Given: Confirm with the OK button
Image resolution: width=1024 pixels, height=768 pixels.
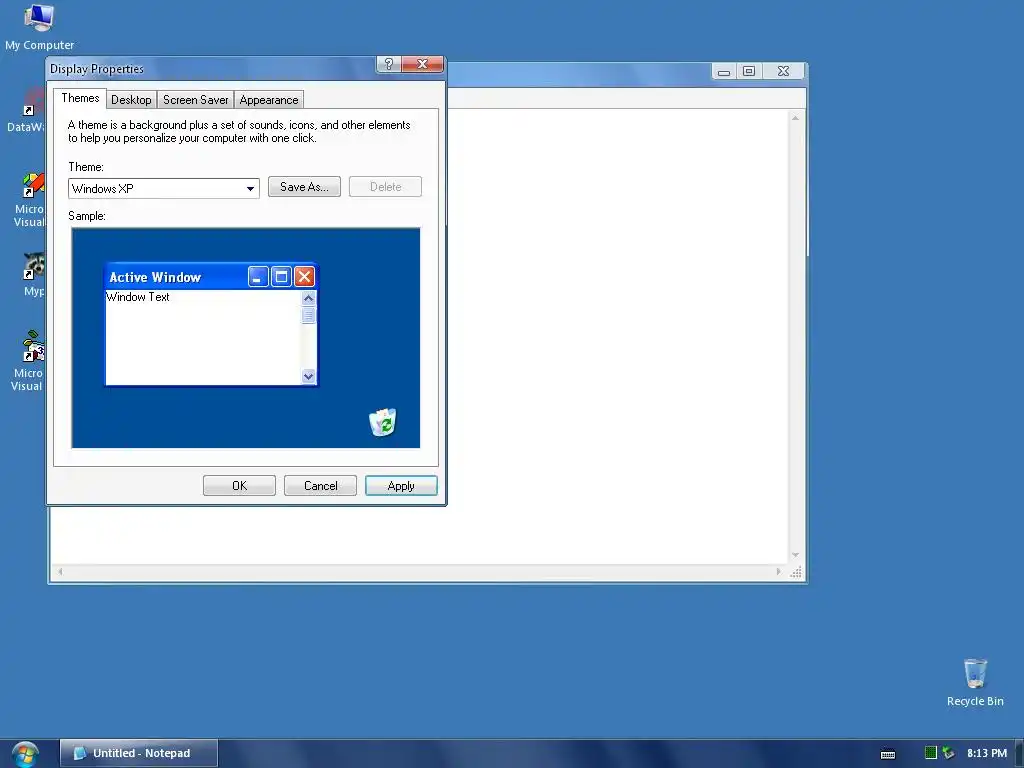Looking at the screenshot, I should point(239,486).
